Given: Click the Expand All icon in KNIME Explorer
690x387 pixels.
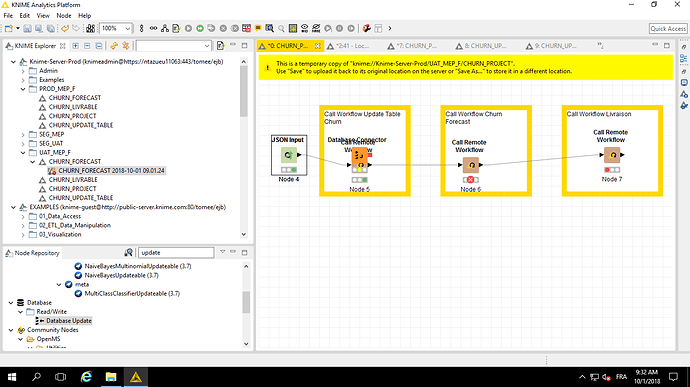Looking at the screenshot, I should [76, 46].
